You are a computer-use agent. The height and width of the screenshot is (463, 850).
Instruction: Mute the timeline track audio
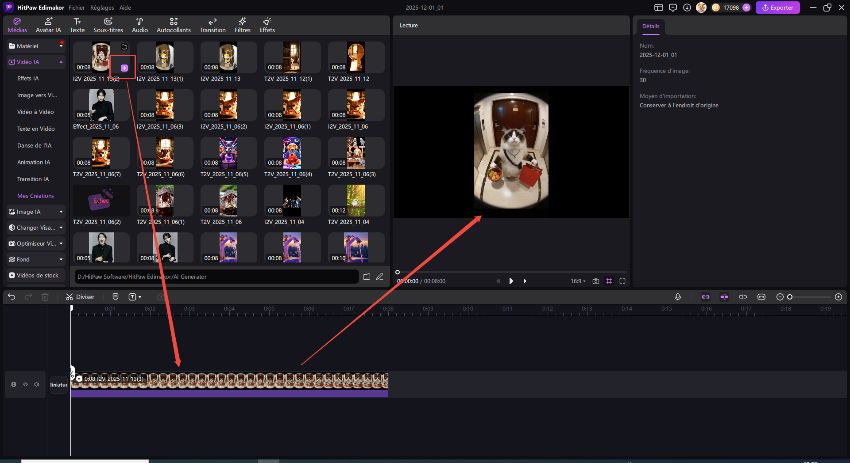click(x=37, y=384)
